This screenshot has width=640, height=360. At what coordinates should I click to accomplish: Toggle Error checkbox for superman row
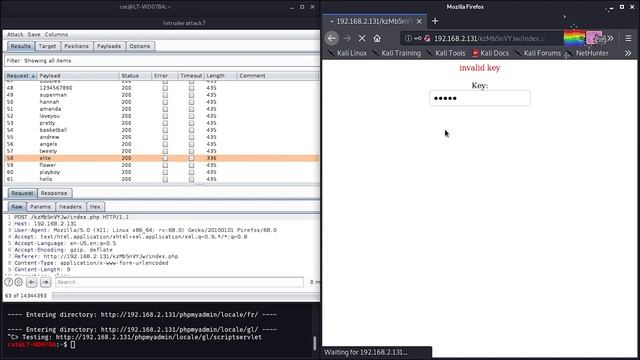(165, 95)
